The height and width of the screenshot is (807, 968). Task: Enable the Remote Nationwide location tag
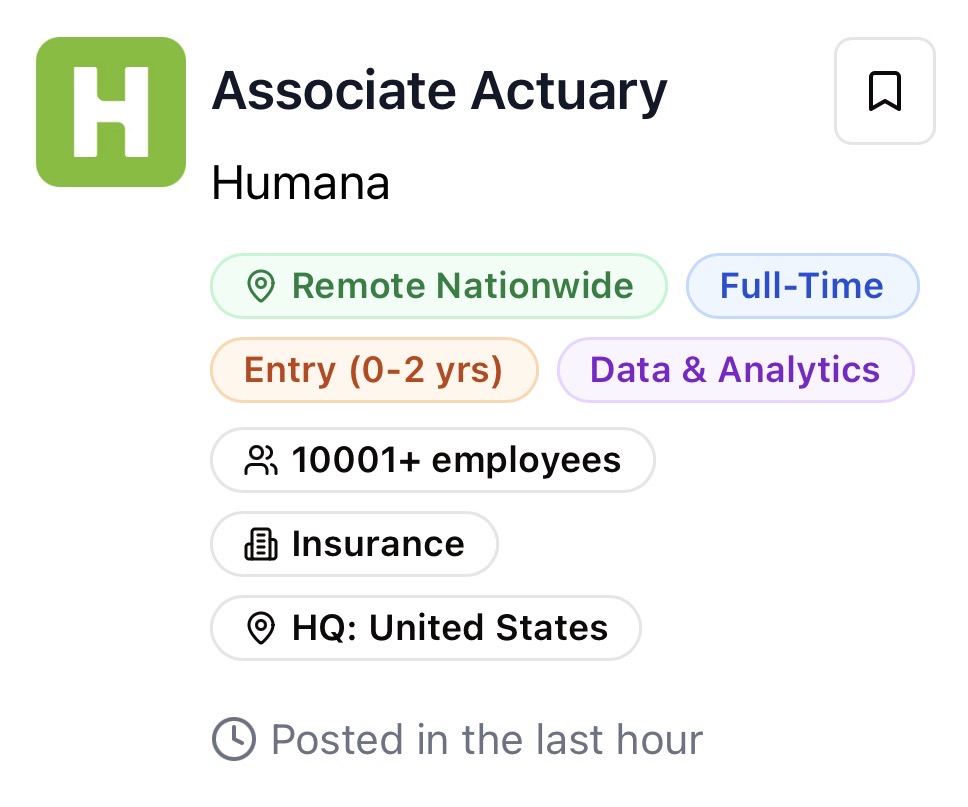[x=439, y=286]
